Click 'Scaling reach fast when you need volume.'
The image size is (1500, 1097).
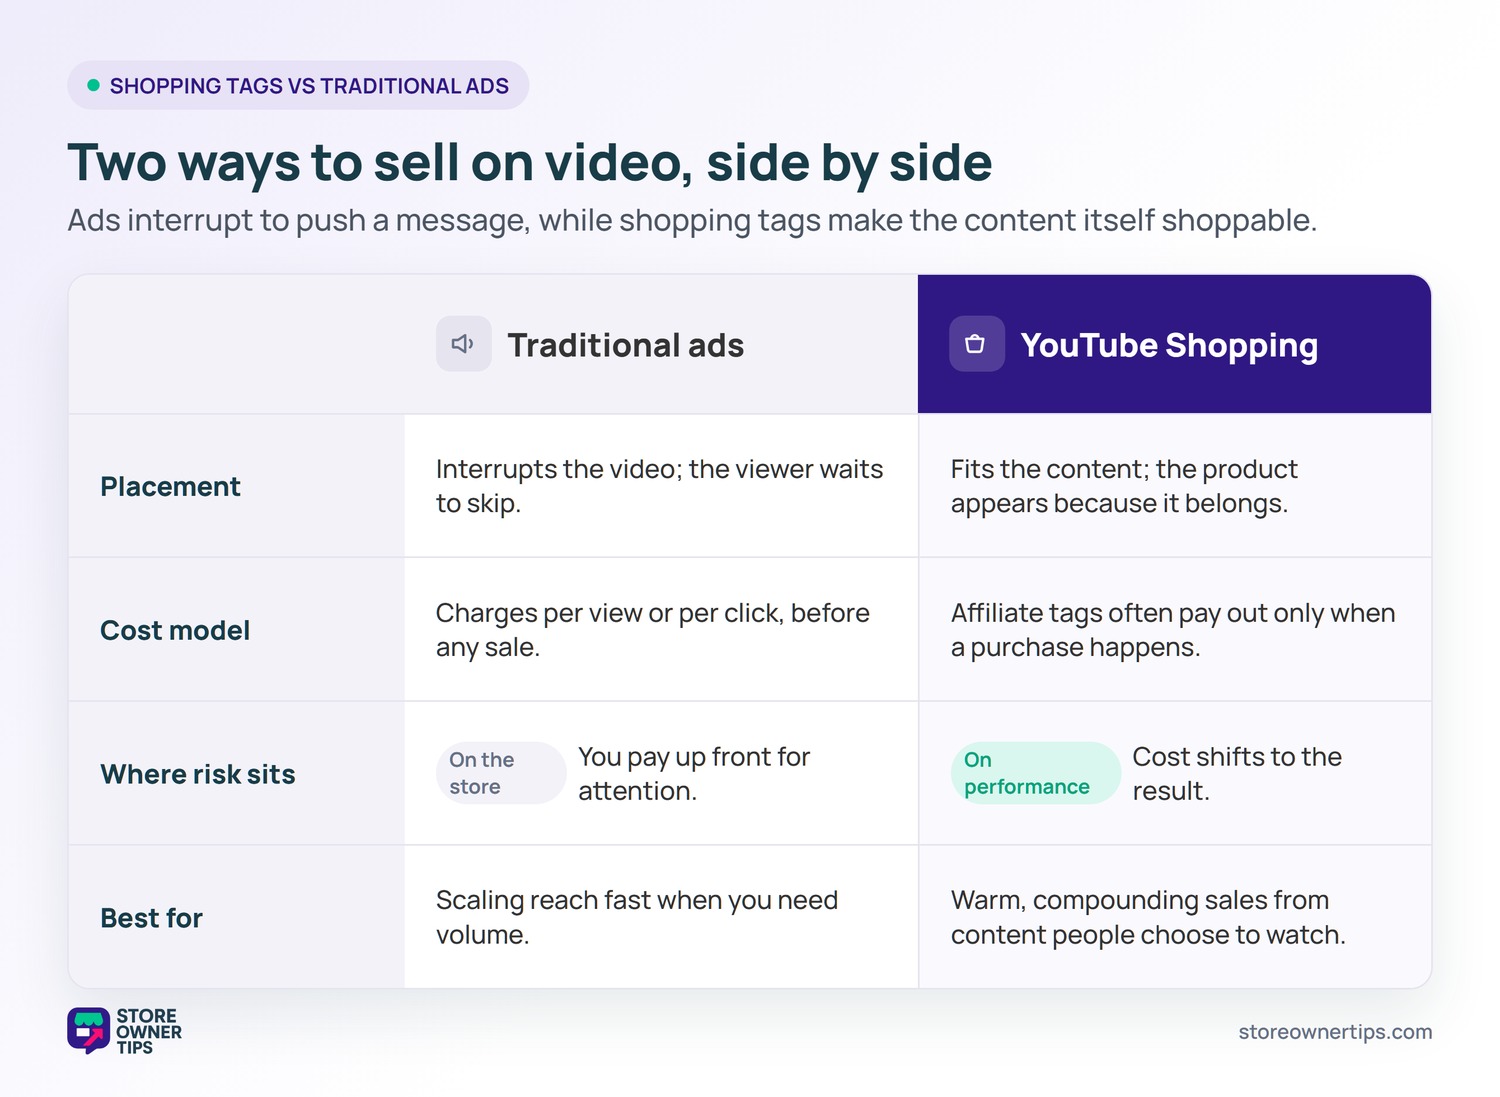637,917
